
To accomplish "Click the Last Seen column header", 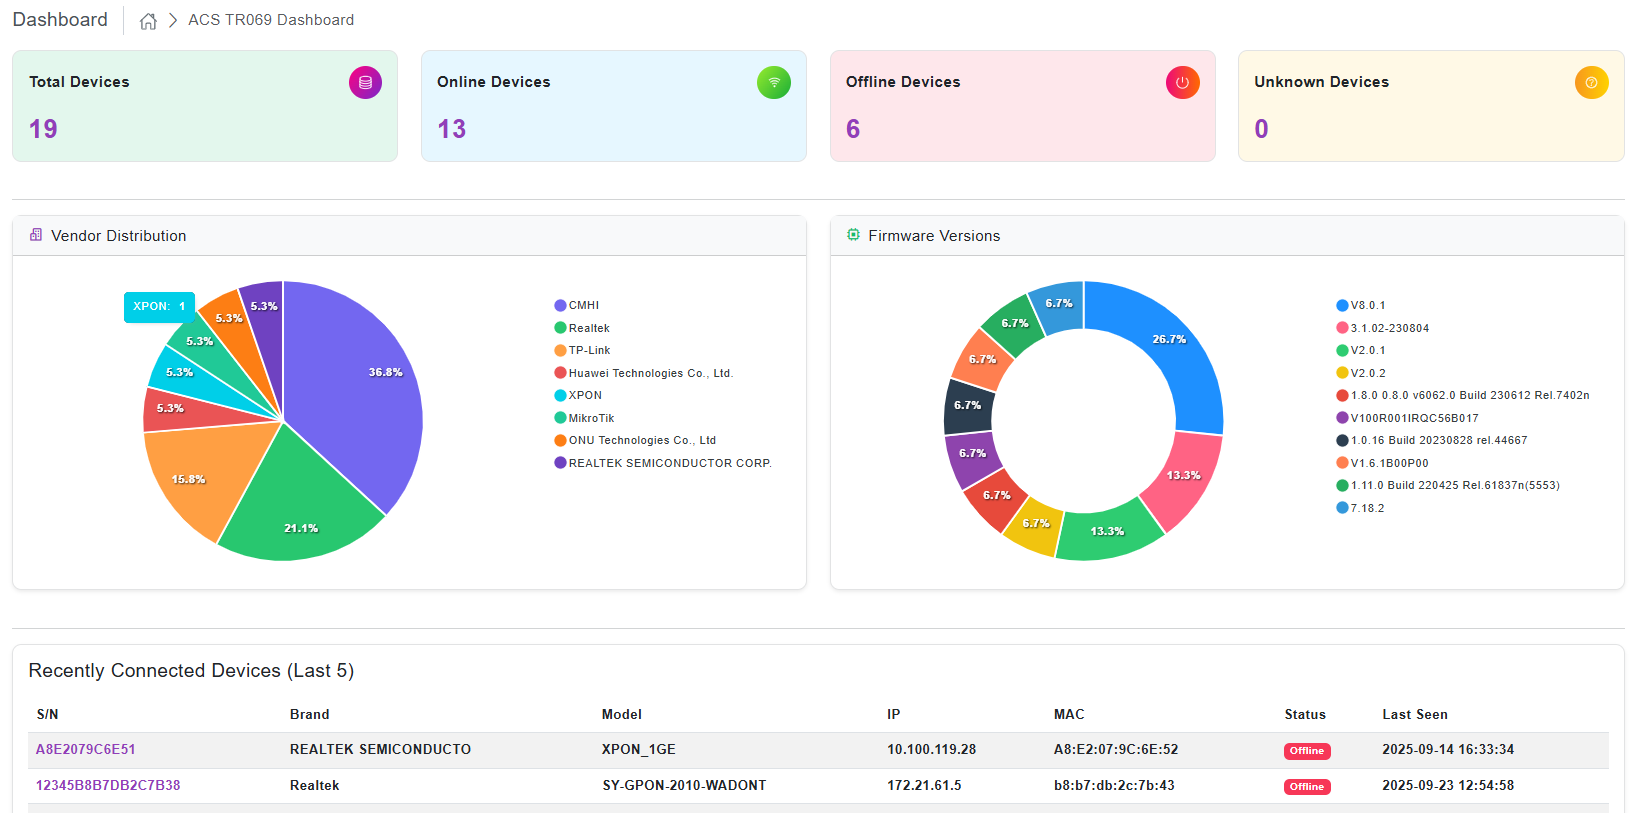I will click(1414, 715).
